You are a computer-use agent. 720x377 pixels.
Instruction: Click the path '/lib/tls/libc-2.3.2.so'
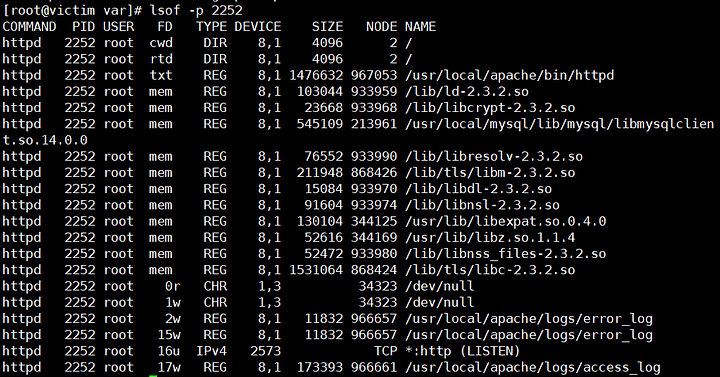click(490, 270)
